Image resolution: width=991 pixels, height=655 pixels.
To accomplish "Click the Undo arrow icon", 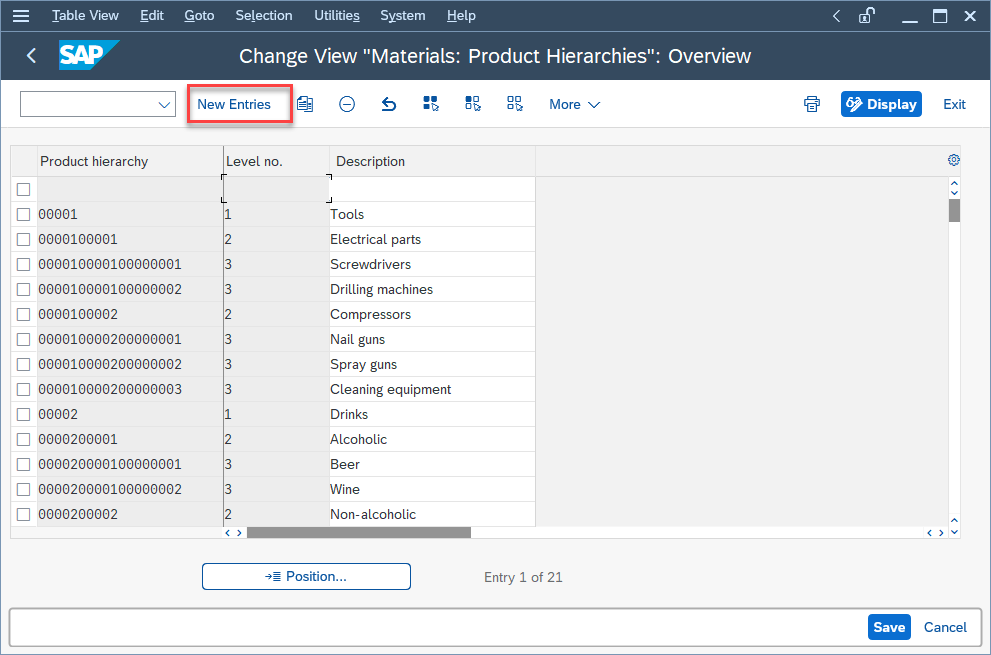I will pos(389,104).
